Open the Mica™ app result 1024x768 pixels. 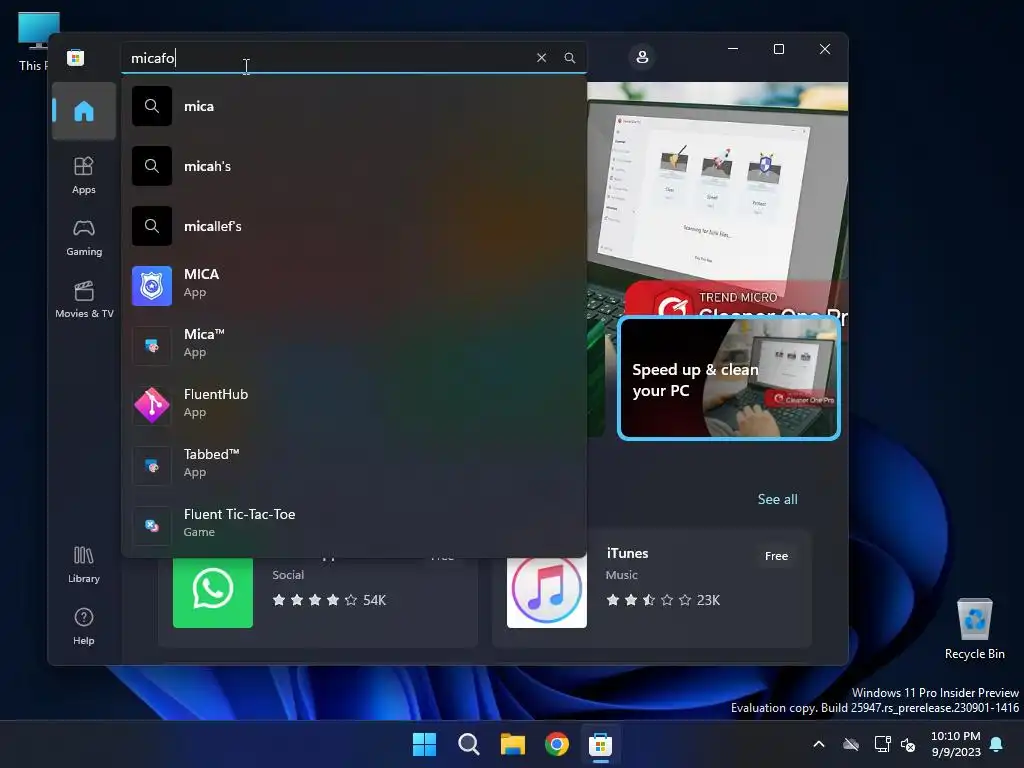(x=354, y=345)
